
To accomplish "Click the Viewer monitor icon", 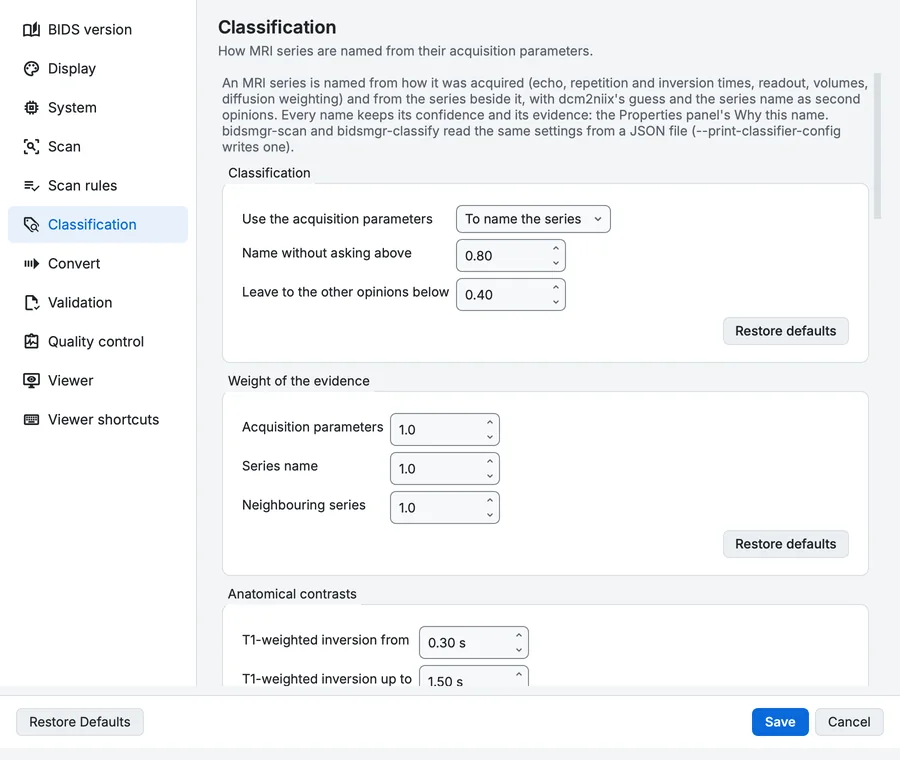I will coord(32,381).
